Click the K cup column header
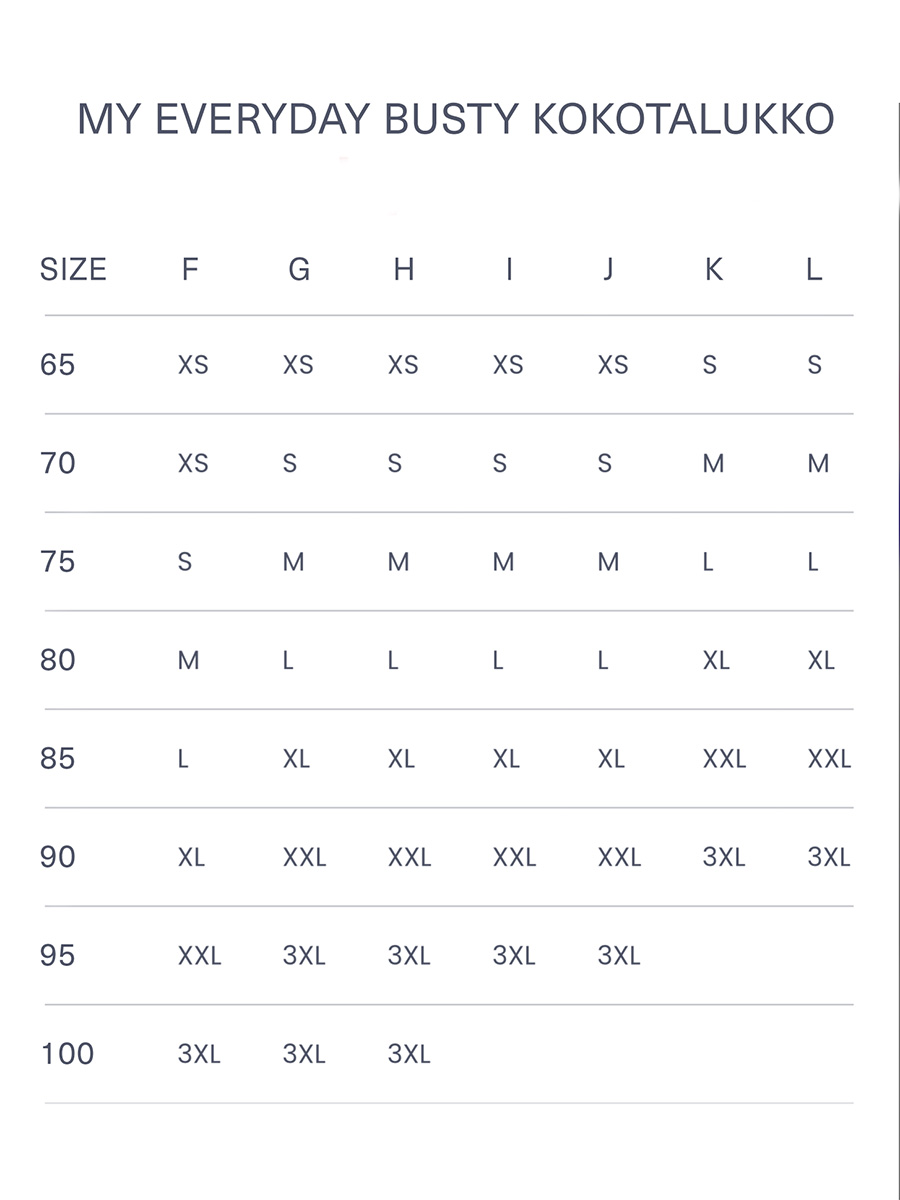Screen dimensions: 900x1200 pos(713,270)
